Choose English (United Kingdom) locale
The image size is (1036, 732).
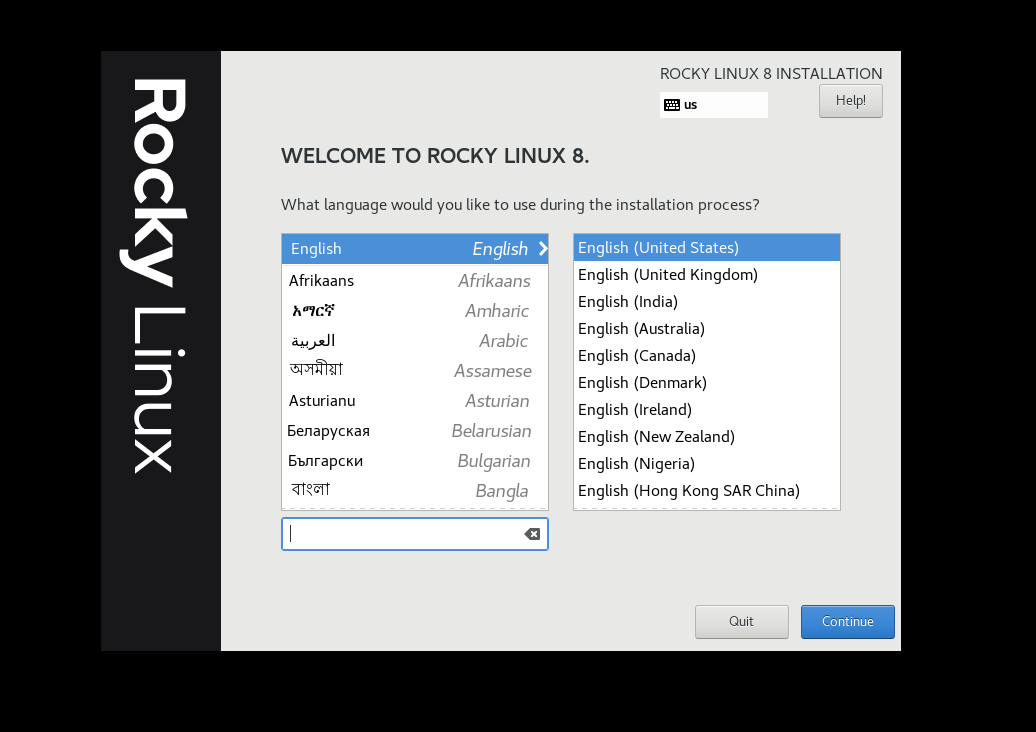tap(707, 275)
